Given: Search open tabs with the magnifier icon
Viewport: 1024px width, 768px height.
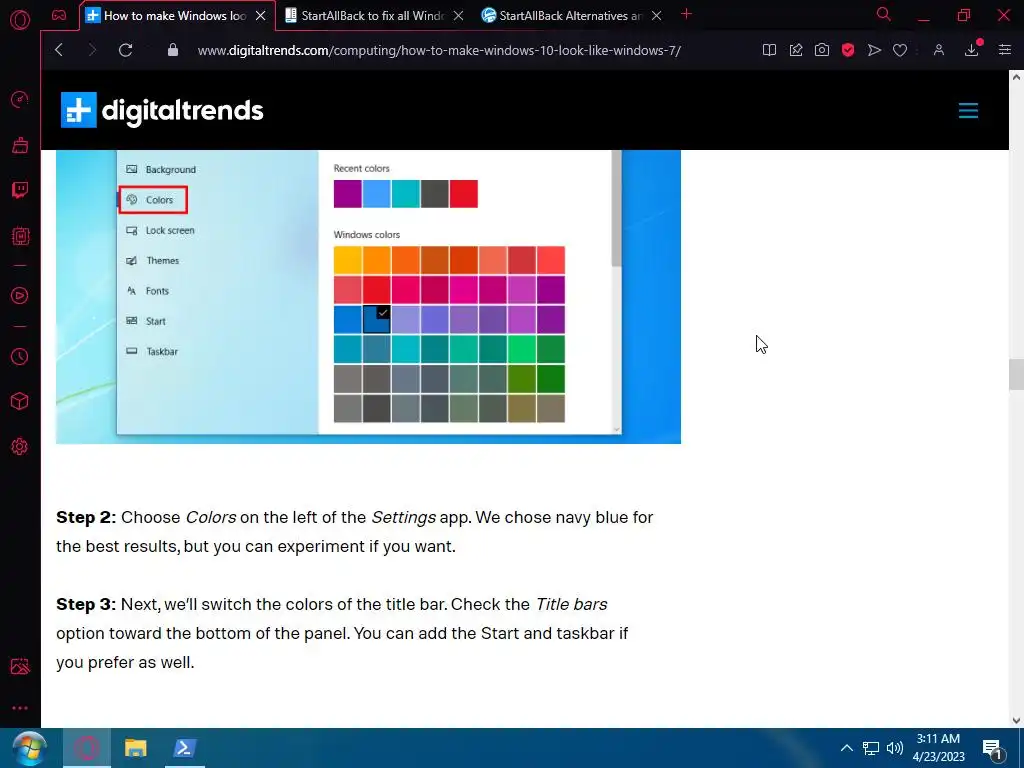Looking at the screenshot, I should click(x=883, y=14).
